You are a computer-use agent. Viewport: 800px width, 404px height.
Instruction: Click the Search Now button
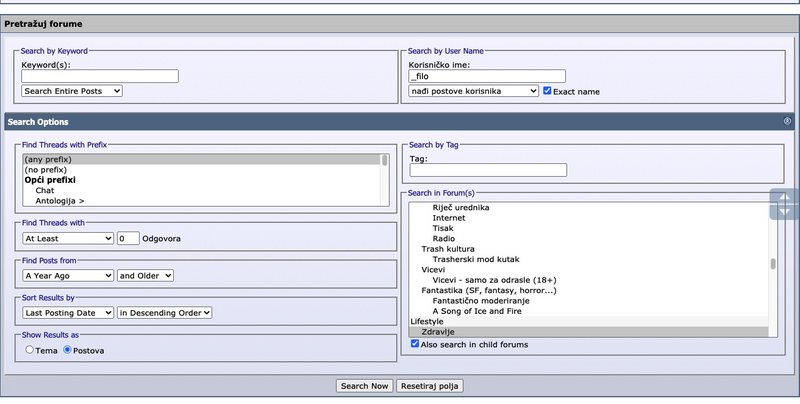(364, 386)
